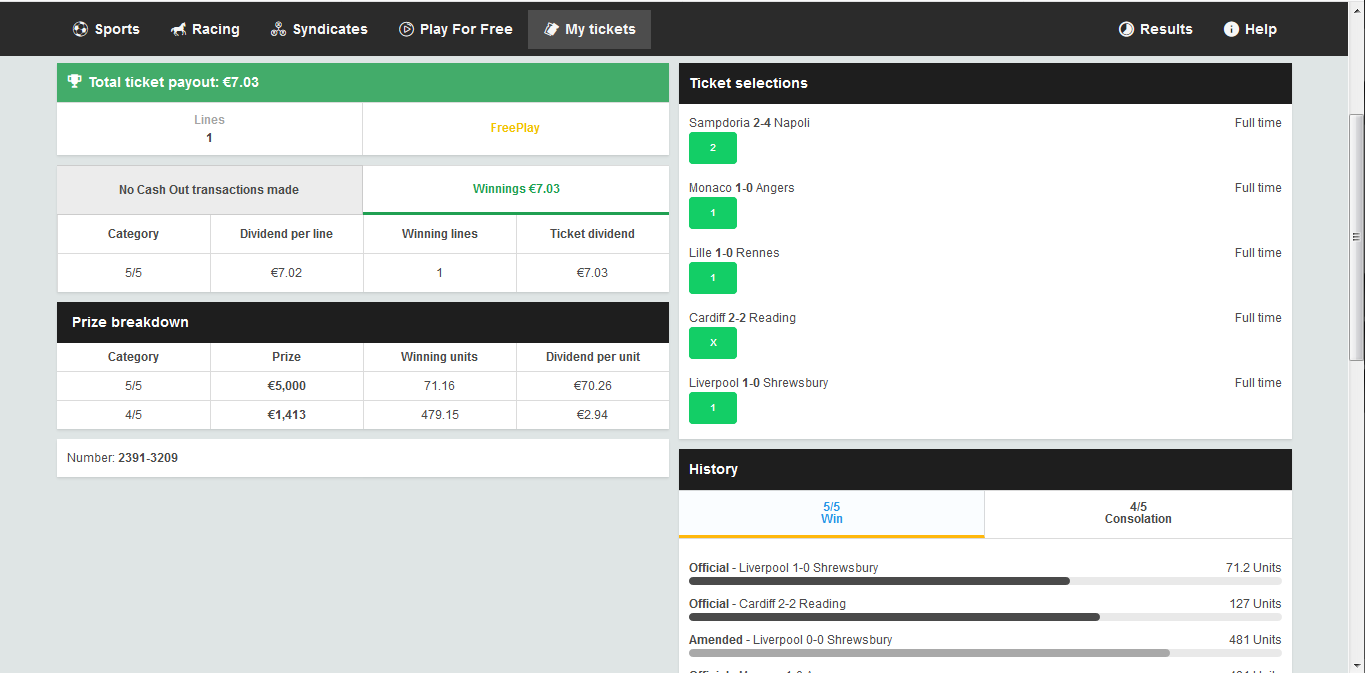Click the 127 Units value
The height and width of the screenshot is (673, 1365).
click(1255, 604)
